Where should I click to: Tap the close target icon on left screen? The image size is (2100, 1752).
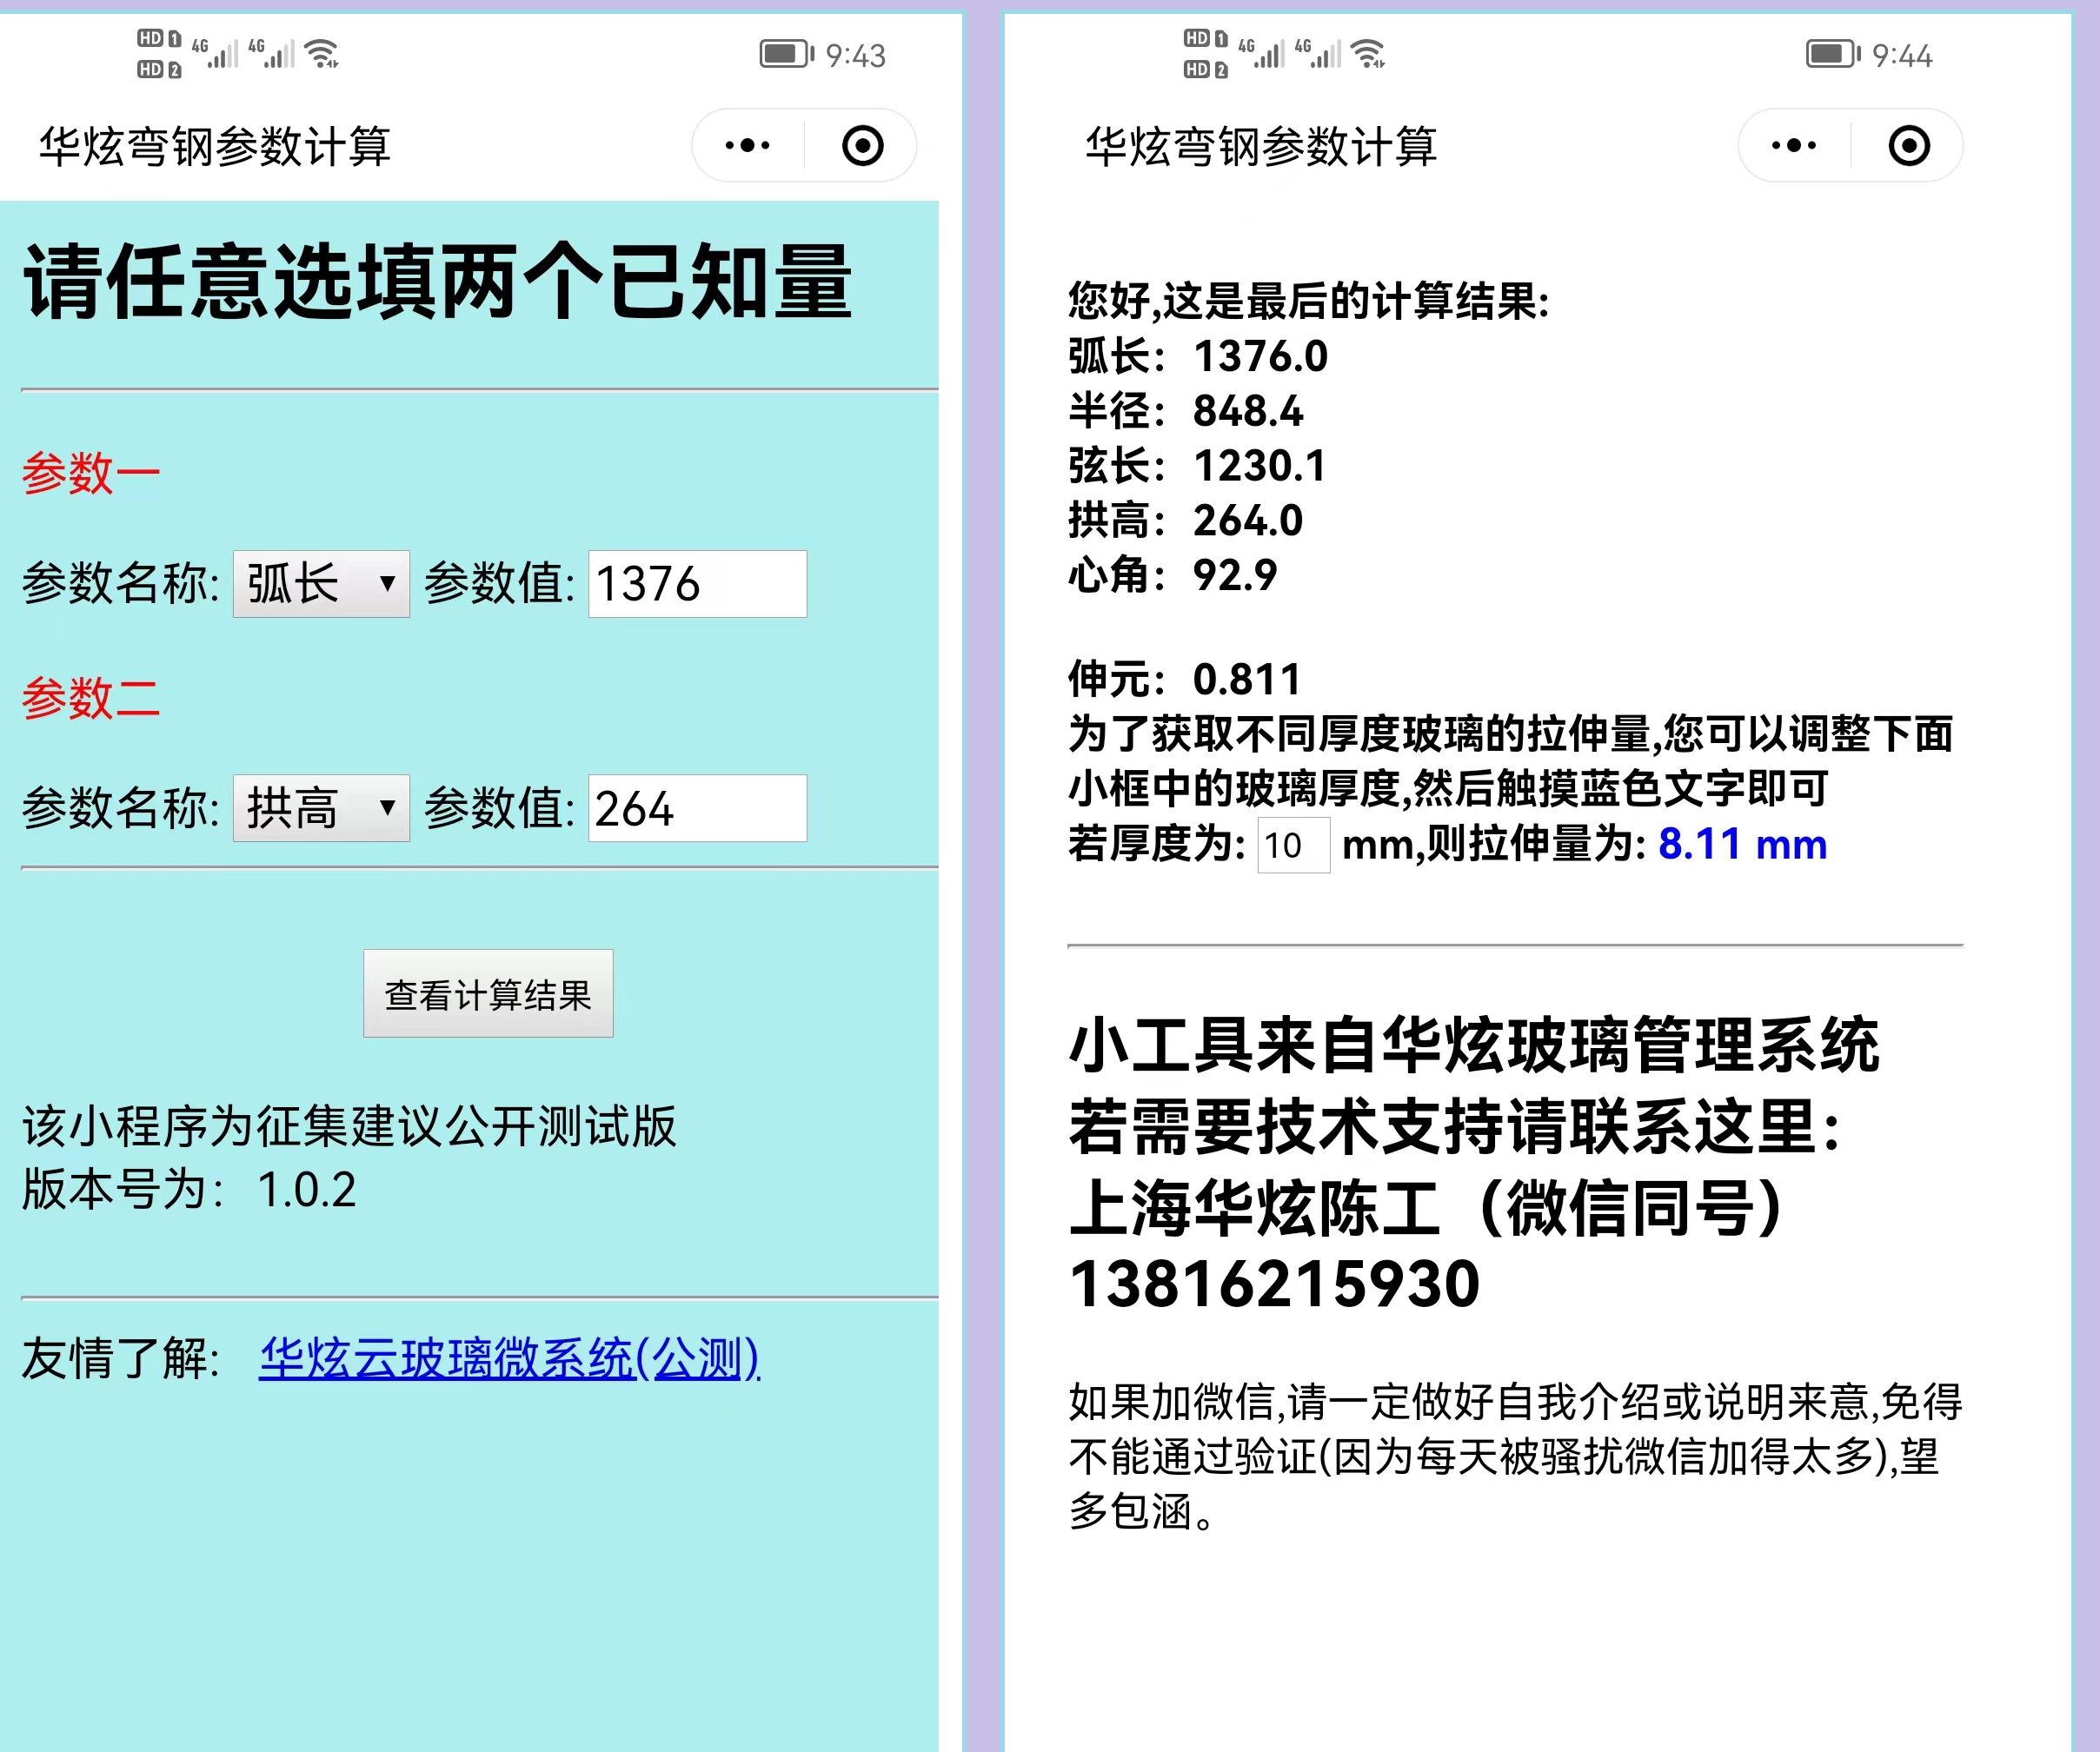coord(862,146)
